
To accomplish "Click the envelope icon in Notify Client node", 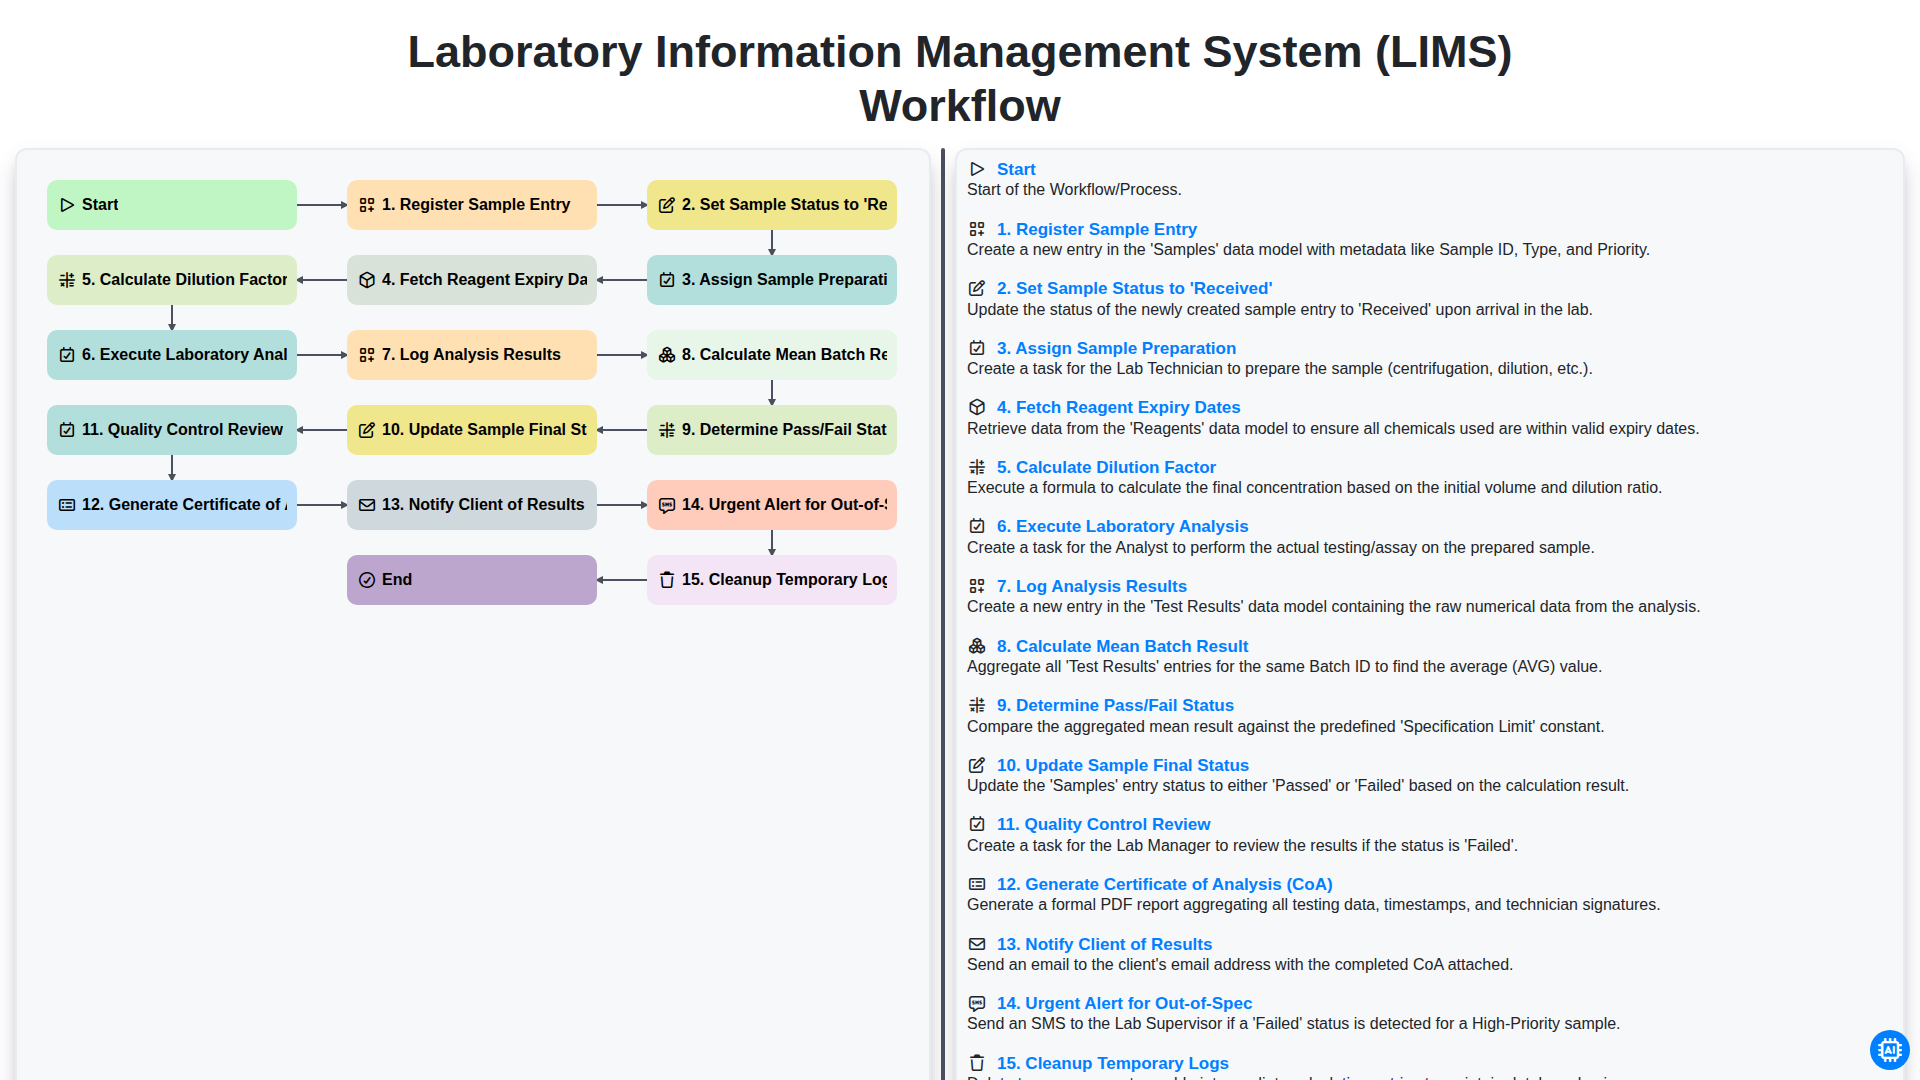I will pyautogui.click(x=367, y=505).
